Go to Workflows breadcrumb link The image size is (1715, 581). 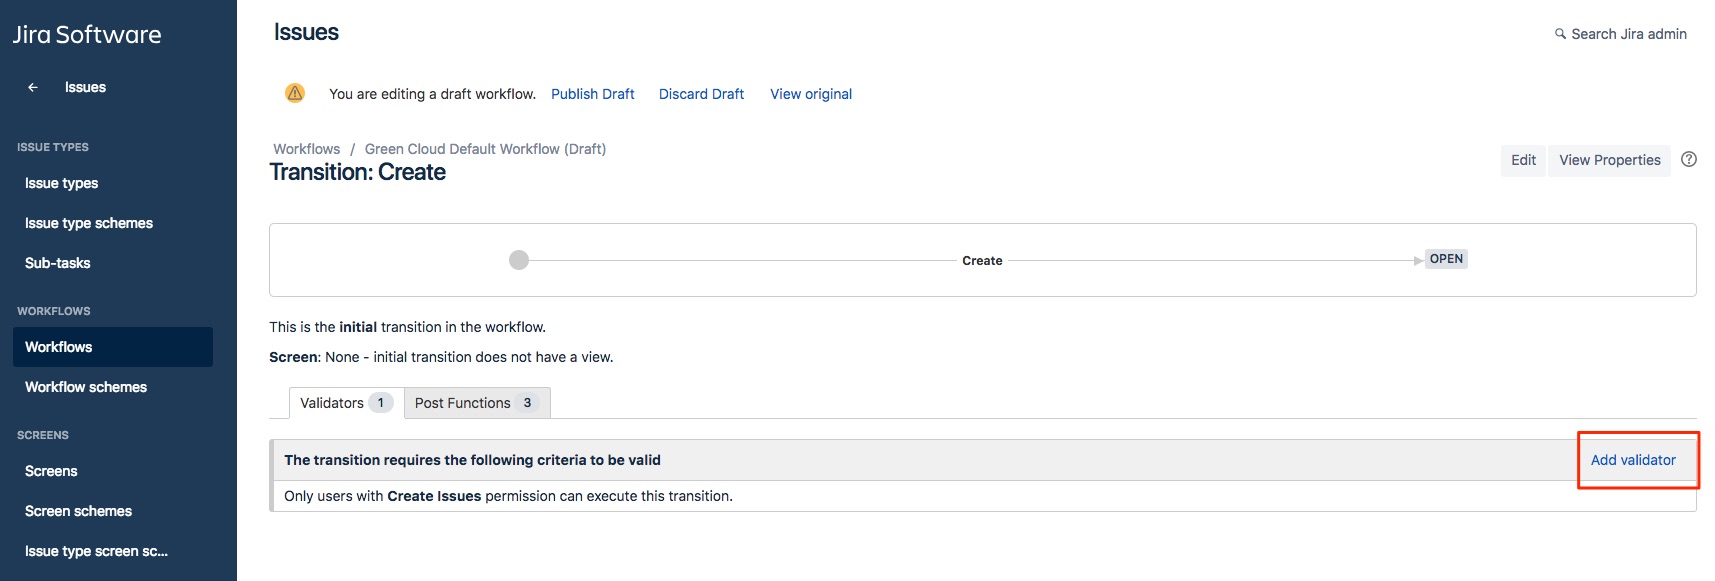(x=306, y=149)
